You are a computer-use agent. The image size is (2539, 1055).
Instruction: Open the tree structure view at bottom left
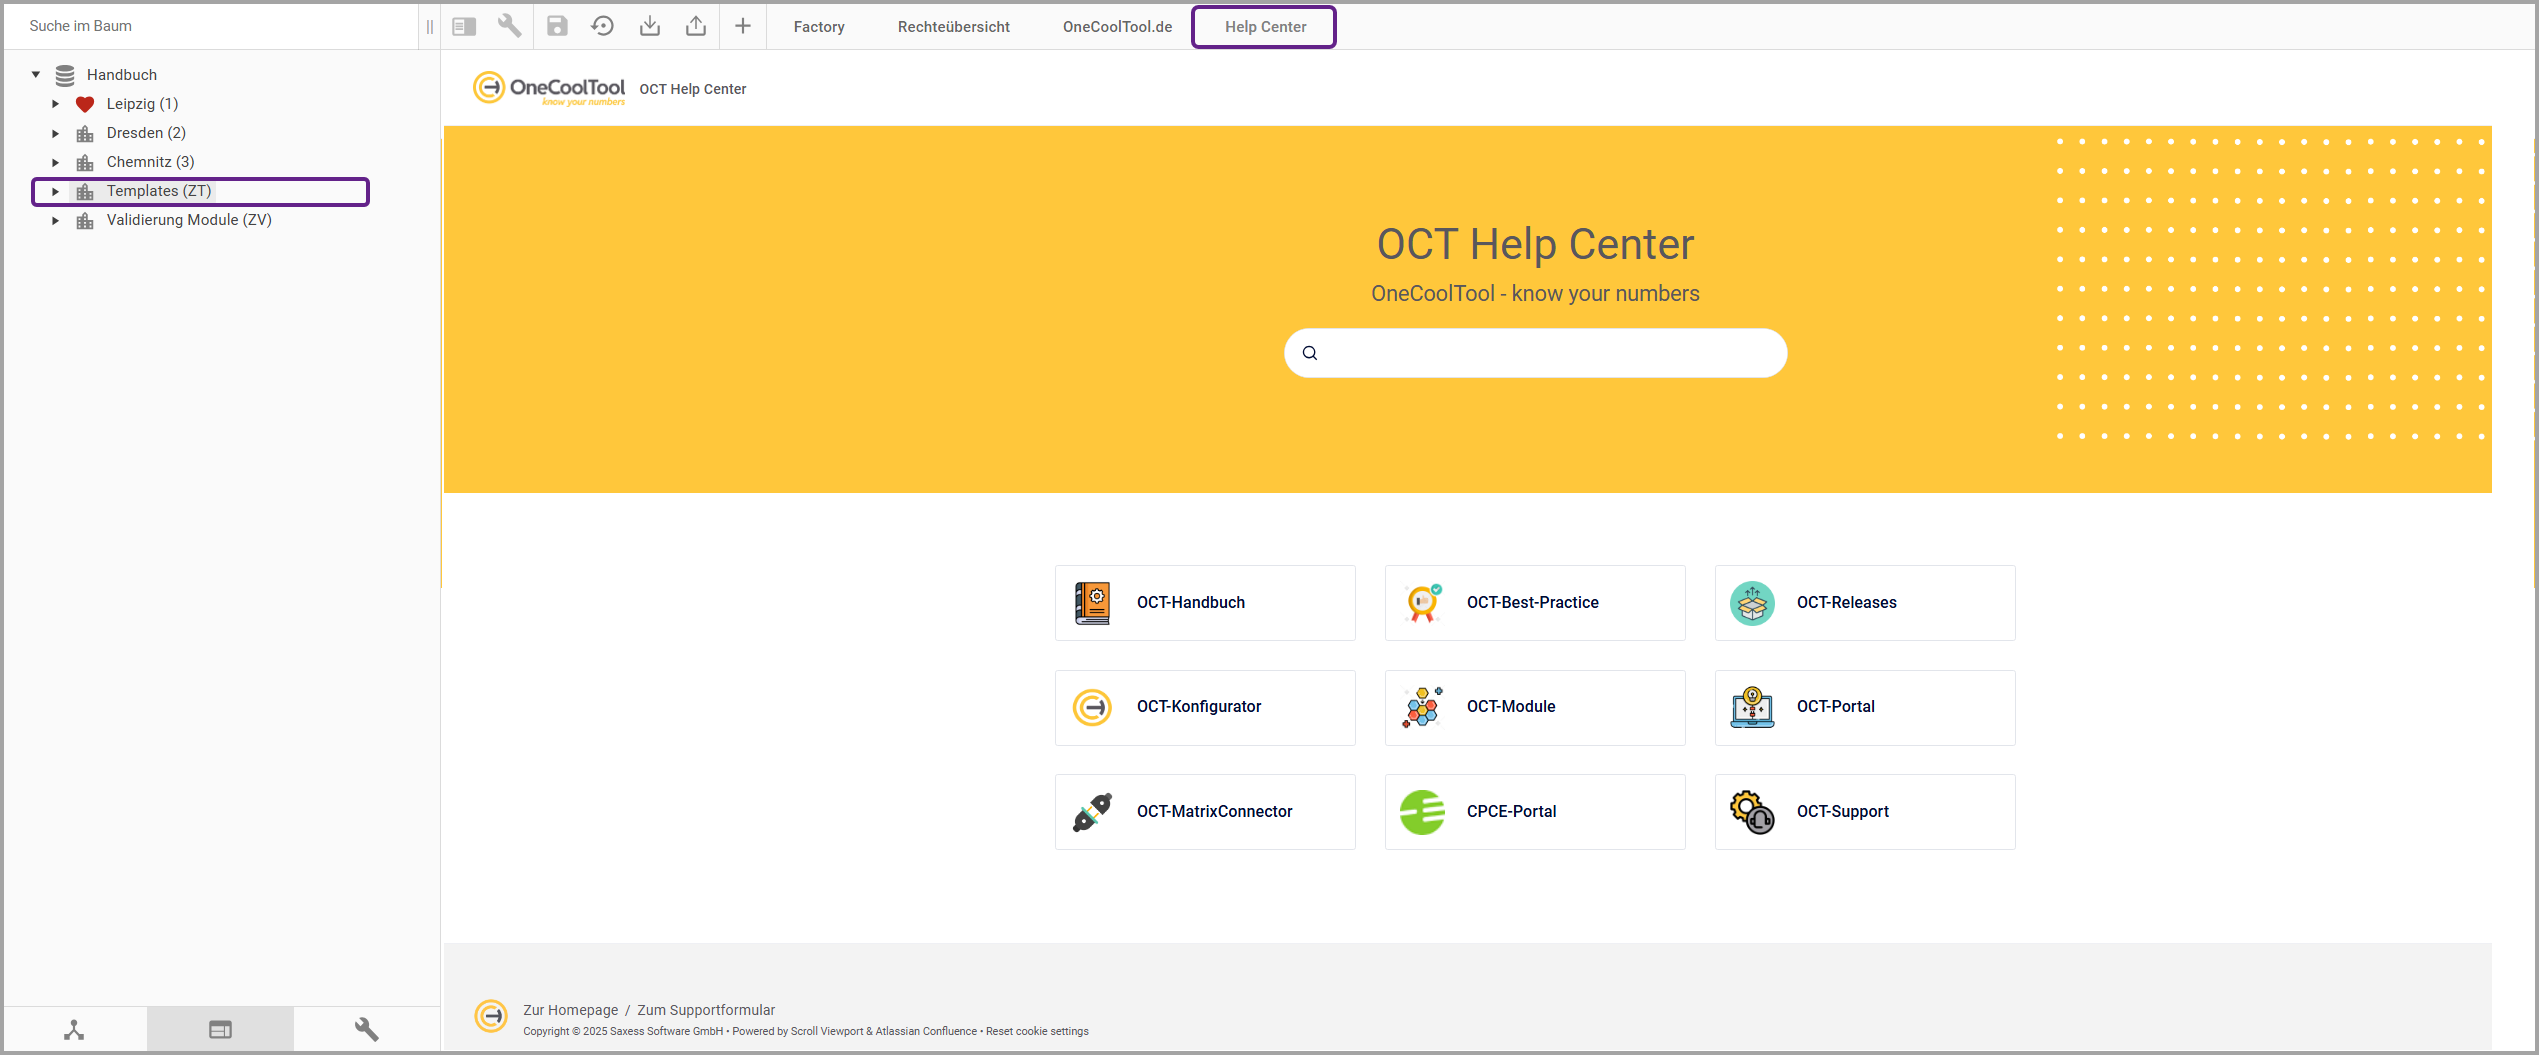click(74, 1030)
